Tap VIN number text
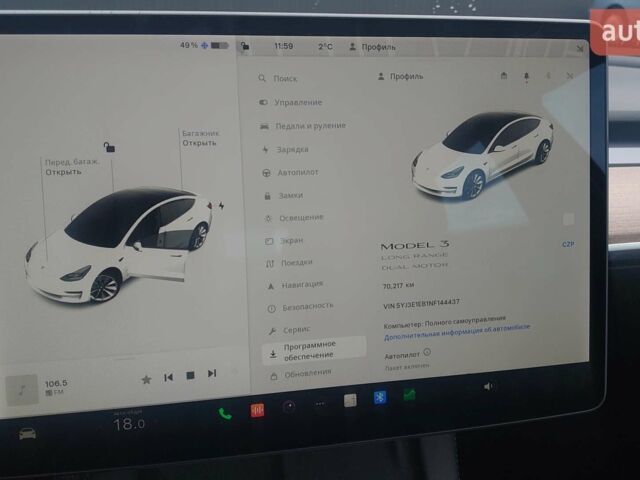This screenshot has height=480, width=640. pos(422,304)
